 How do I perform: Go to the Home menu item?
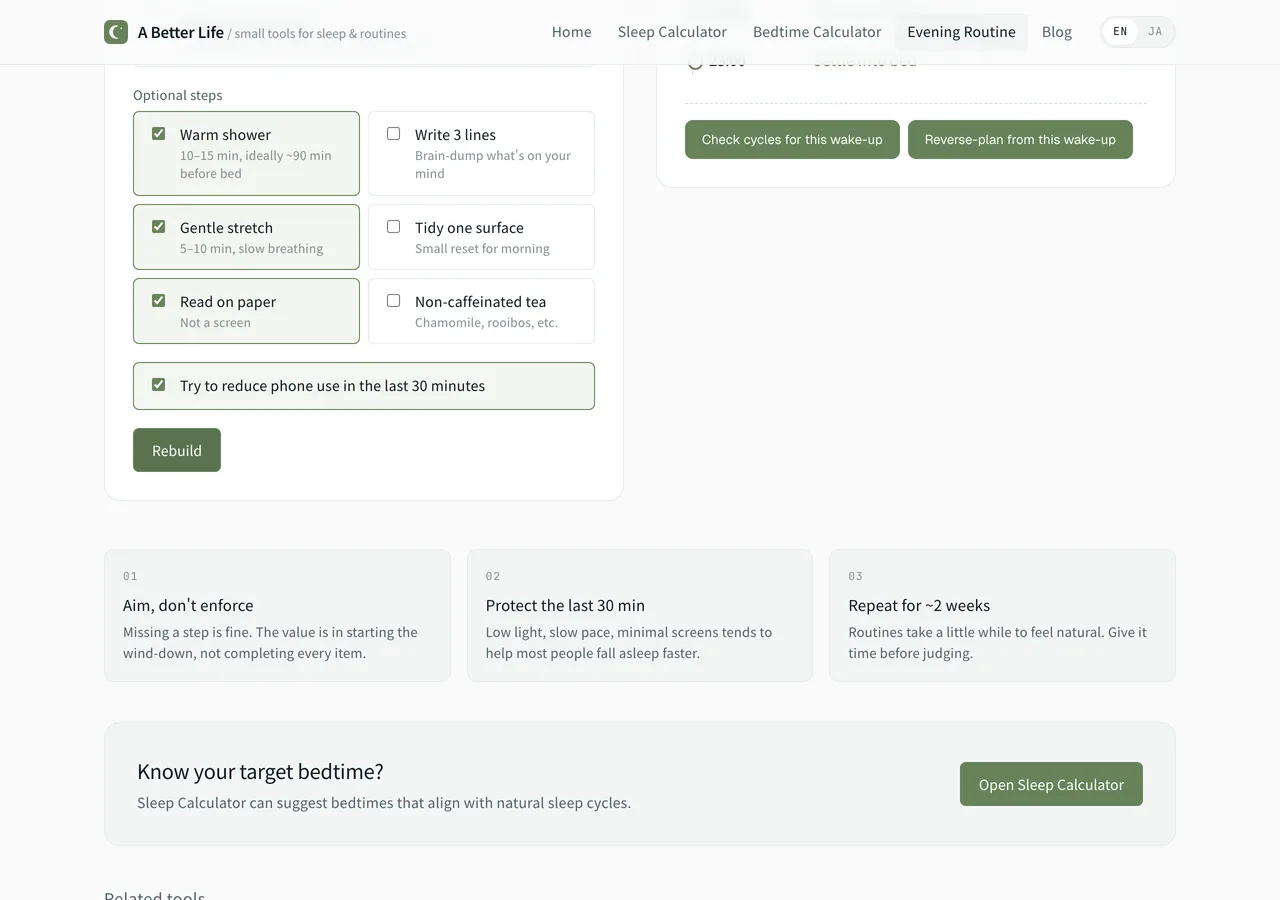(x=571, y=31)
